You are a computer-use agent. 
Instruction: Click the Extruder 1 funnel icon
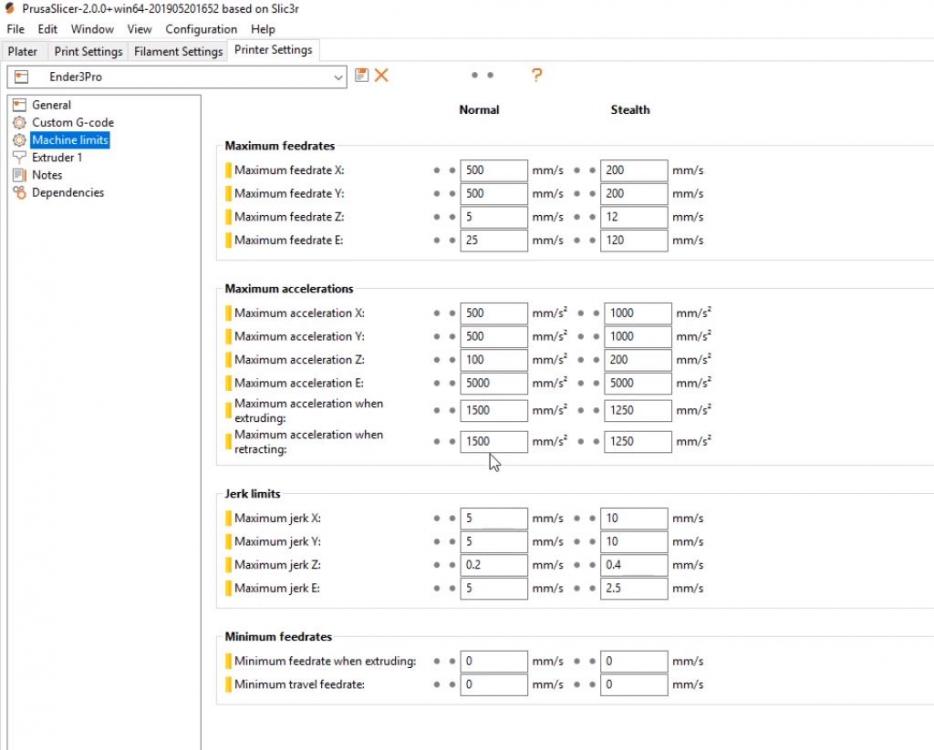pos(20,158)
